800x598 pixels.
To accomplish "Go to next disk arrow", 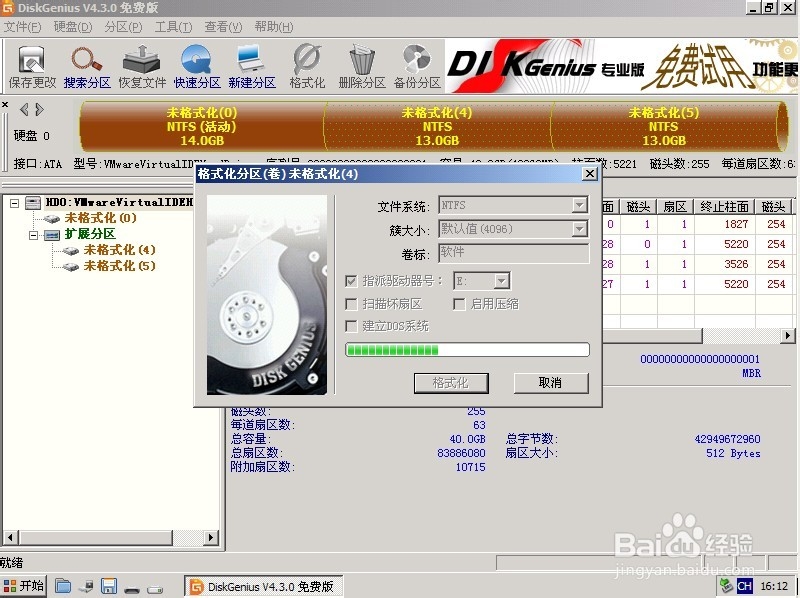I will pyautogui.click(x=39, y=109).
